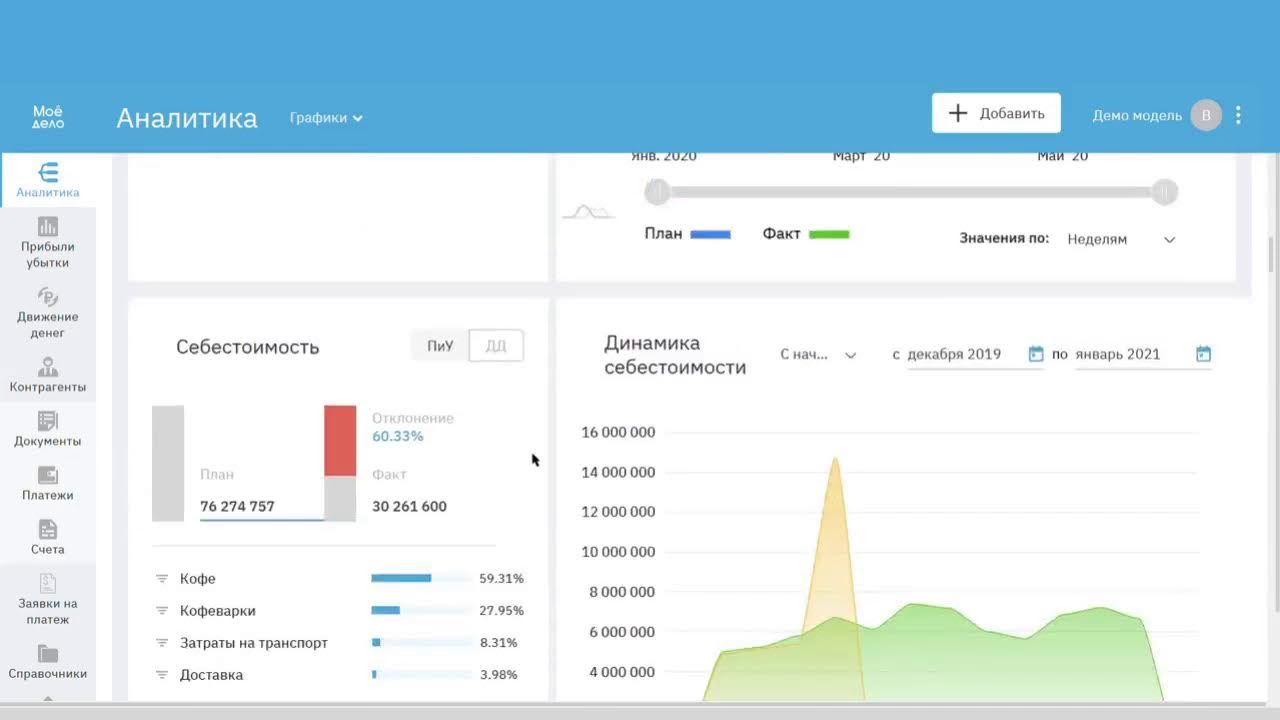1280x720 pixels.
Task: Open Движение денег in the sidebar
Action: (x=48, y=313)
